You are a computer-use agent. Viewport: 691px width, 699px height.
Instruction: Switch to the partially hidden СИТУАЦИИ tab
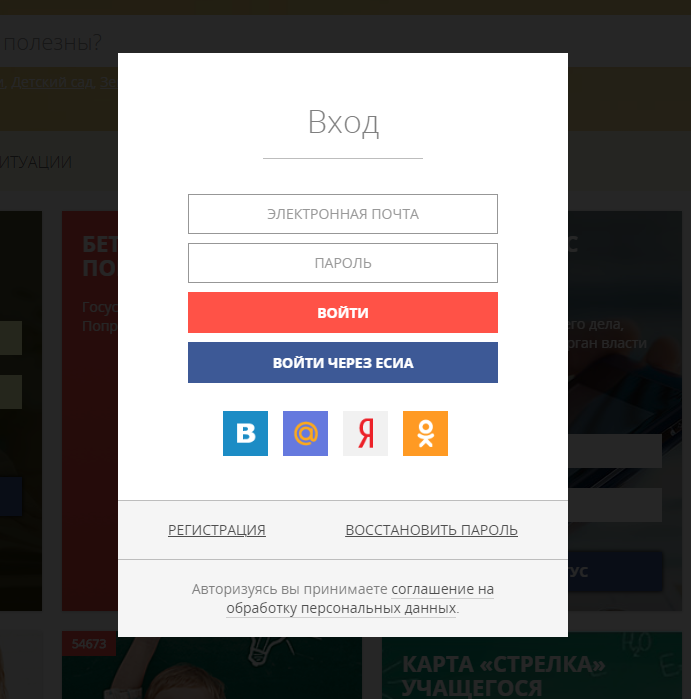pyautogui.click(x=36, y=162)
